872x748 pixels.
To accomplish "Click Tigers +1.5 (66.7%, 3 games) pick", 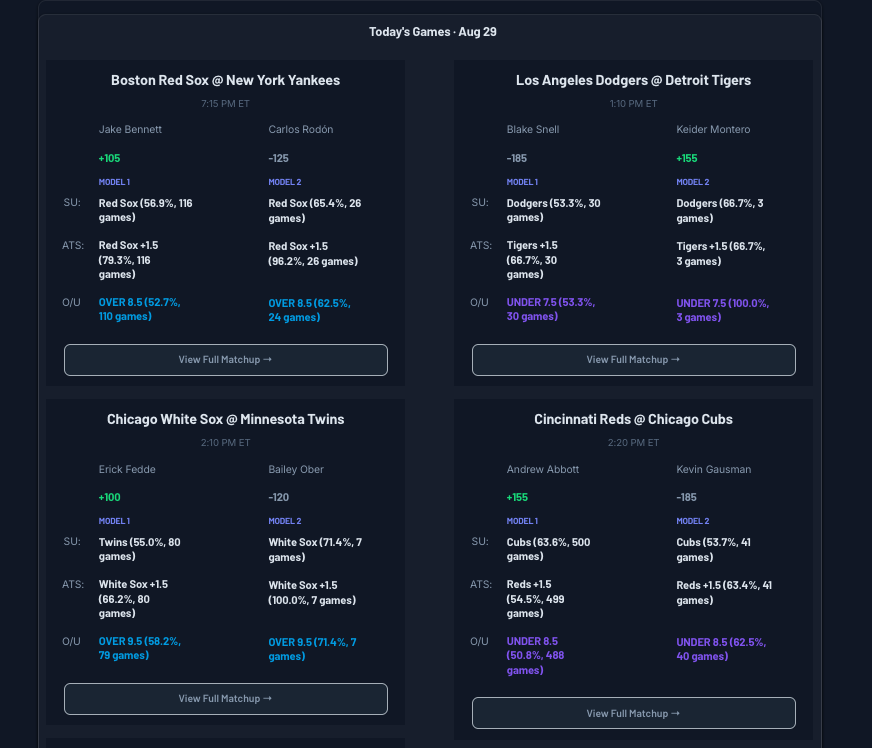I will (x=721, y=254).
